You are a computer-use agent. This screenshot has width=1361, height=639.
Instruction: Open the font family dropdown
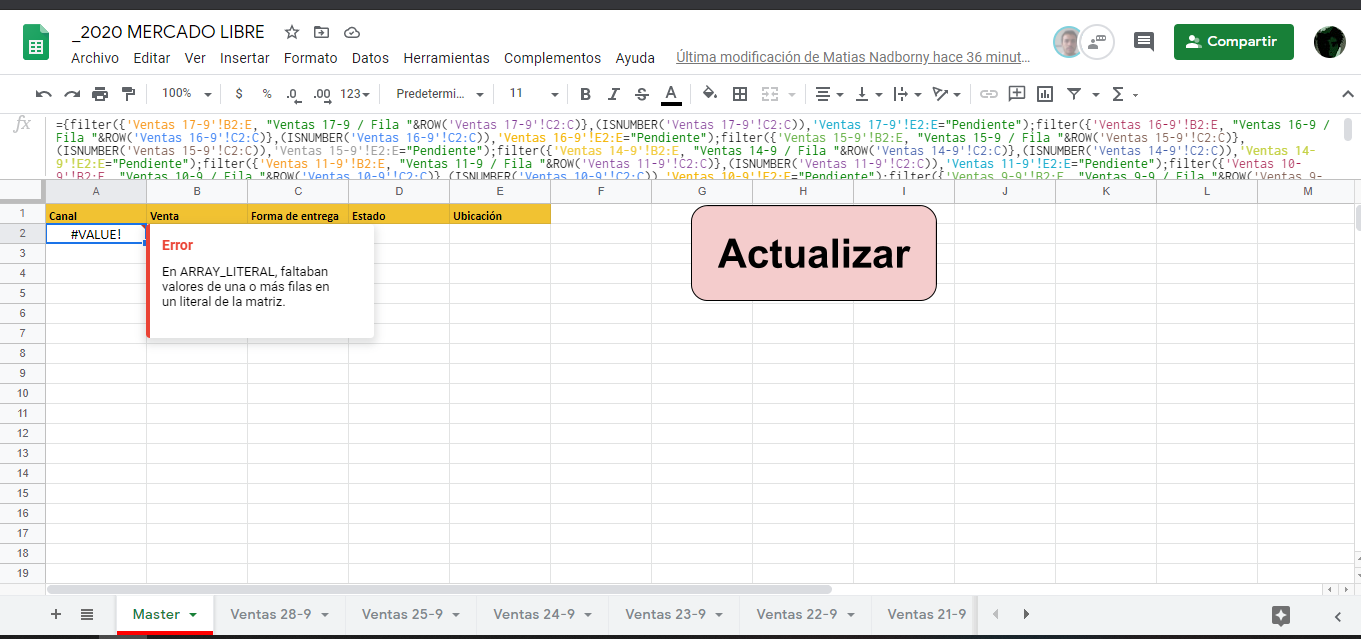440,94
